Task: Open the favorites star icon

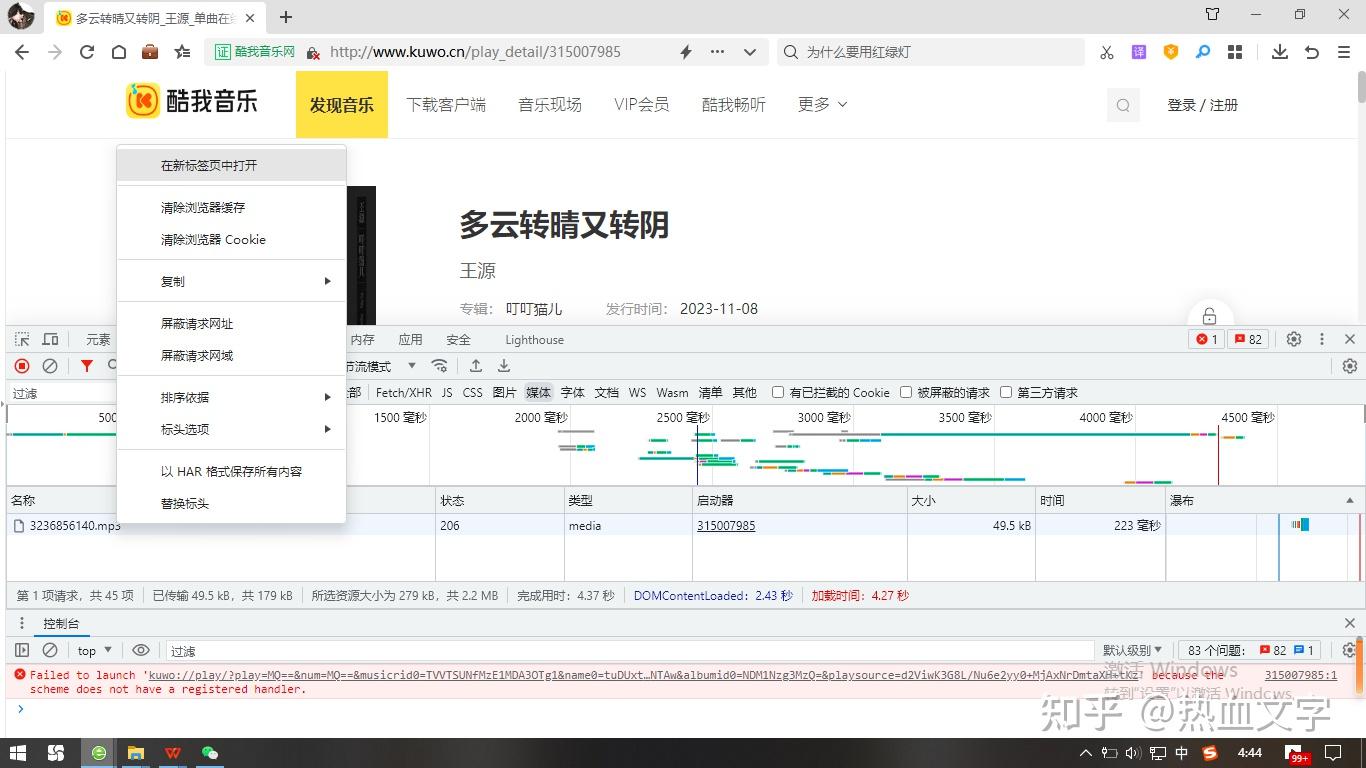Action: pos(182,52)
